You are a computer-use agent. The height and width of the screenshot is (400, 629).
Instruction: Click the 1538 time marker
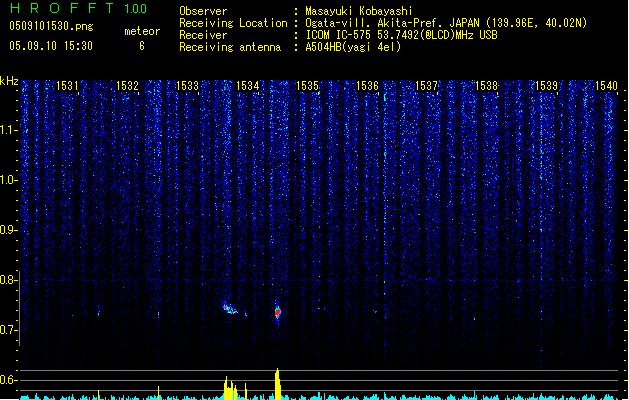click(x=486, y=86)
